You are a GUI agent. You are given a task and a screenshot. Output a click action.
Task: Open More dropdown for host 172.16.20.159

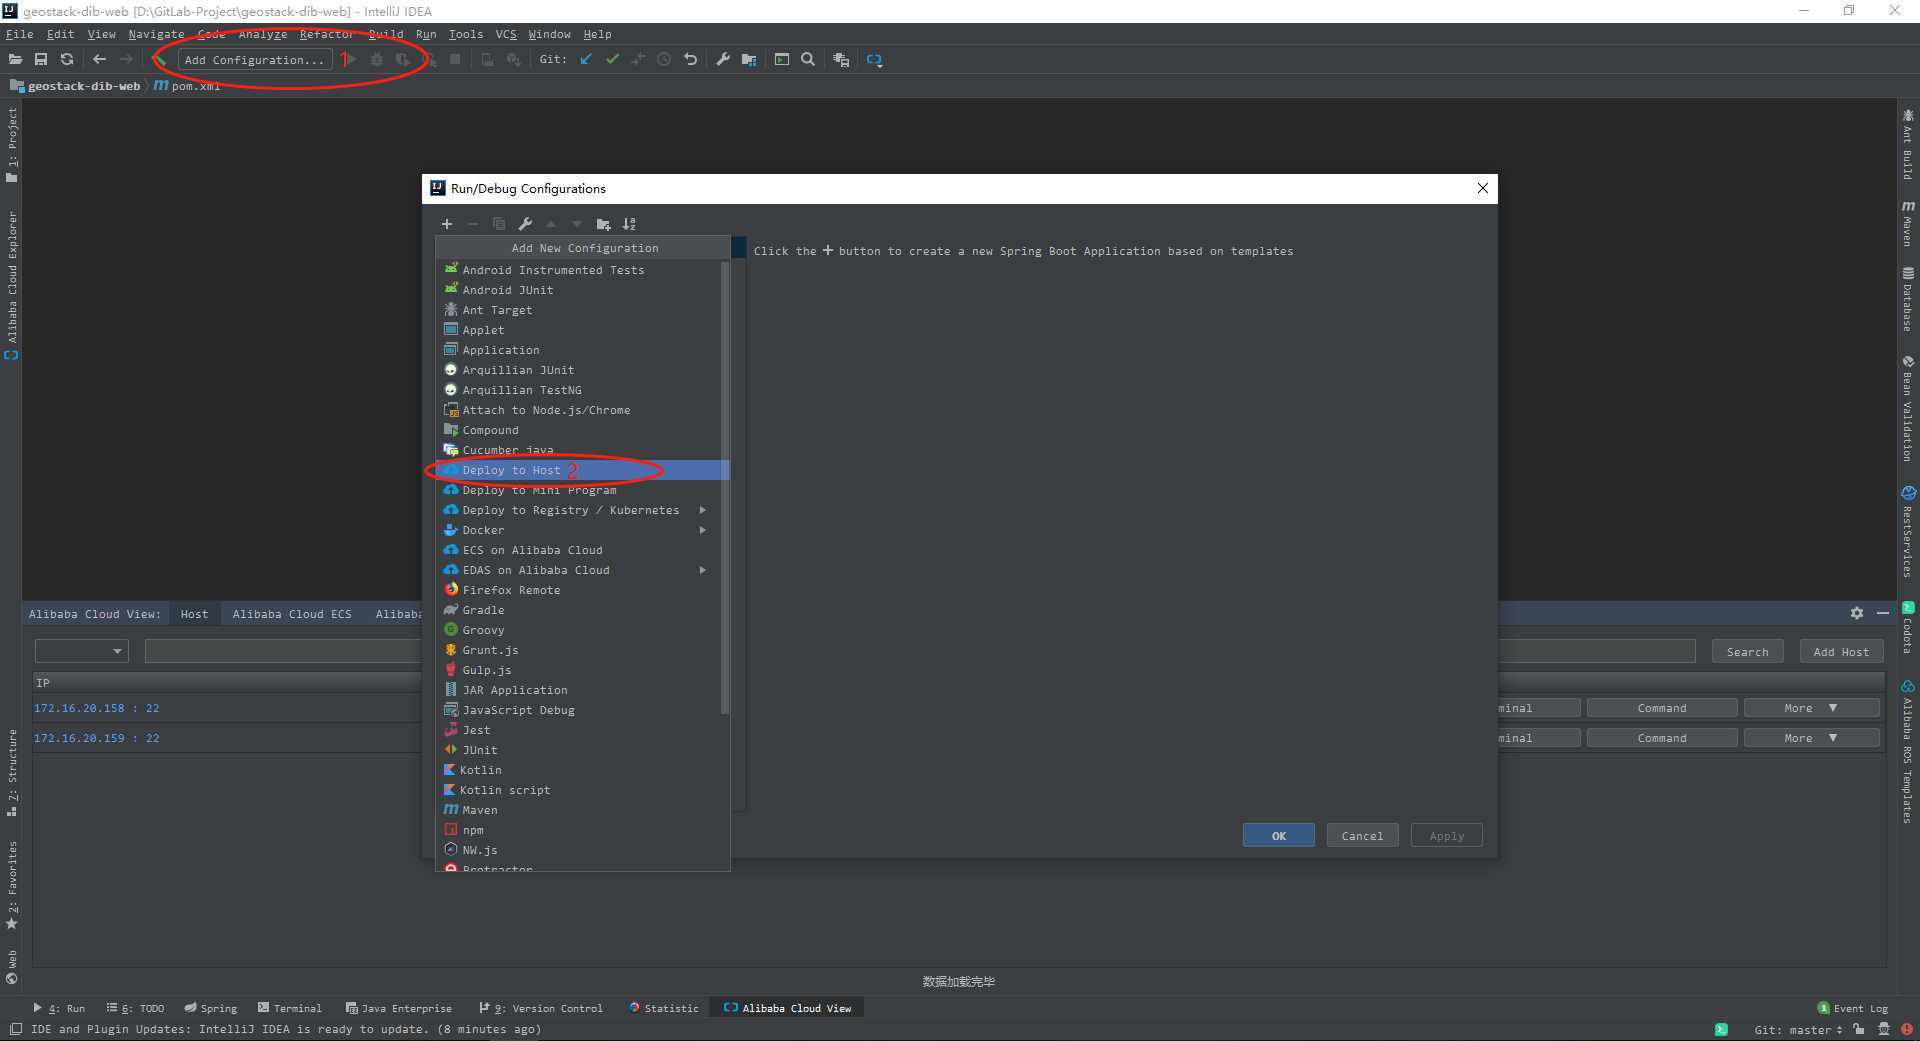[x=1811, y=738]
